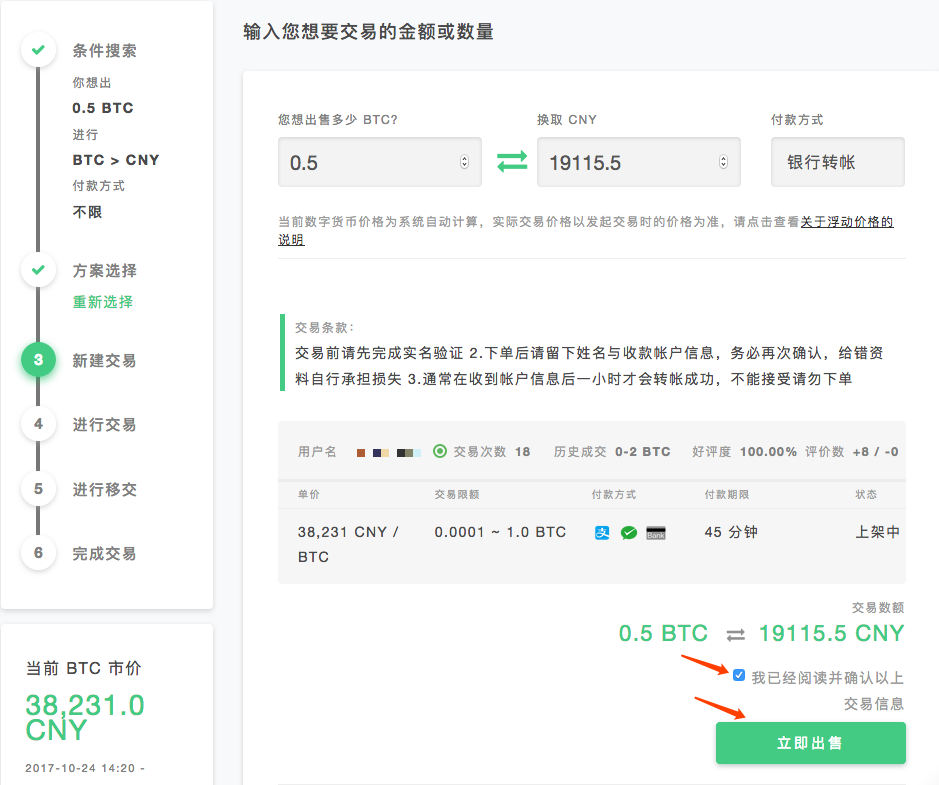The width and height of the screenshot is (939, 785).
Task: Click the checkmark icon beside 方案选择
Action: [x=38, y=269]
